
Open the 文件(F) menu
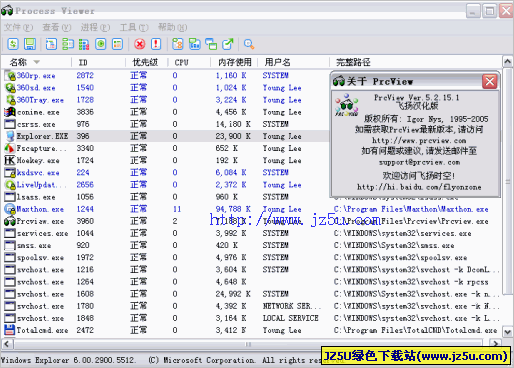[x=18, y=27]
